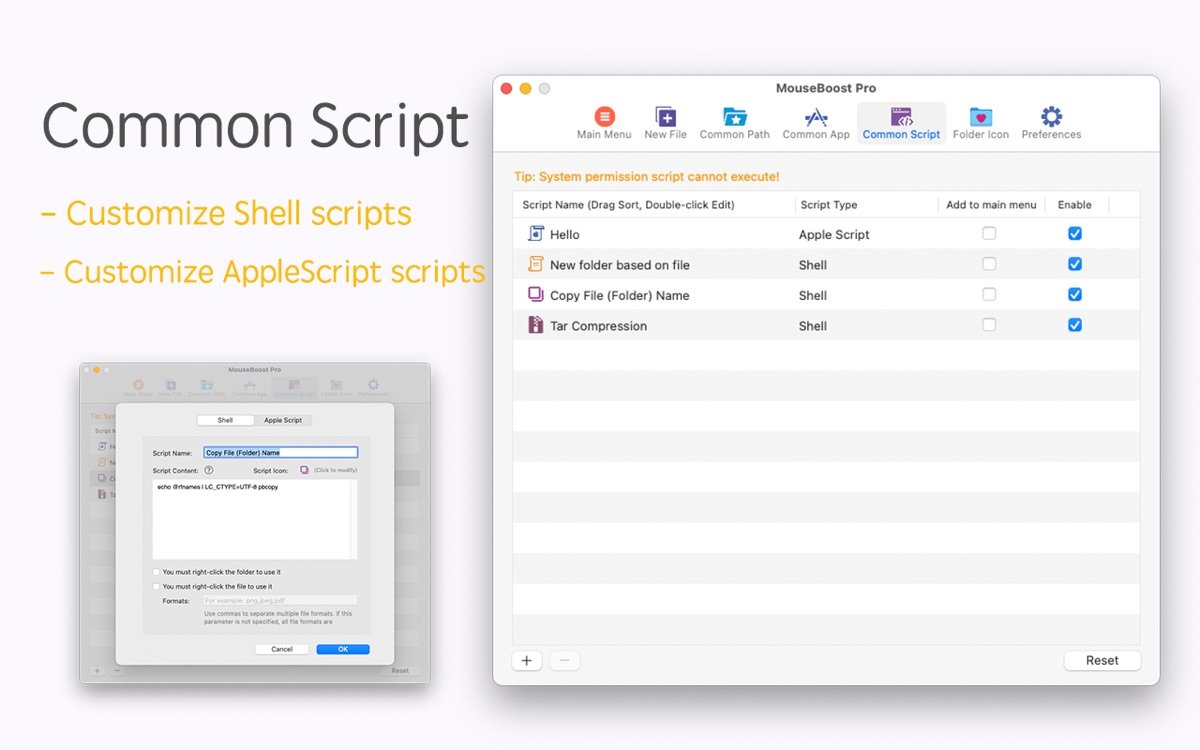1200x750 pixels.
Task: Uncheck Enable for Copy File (Folder) Name
Action: [x=1075, y=295]
